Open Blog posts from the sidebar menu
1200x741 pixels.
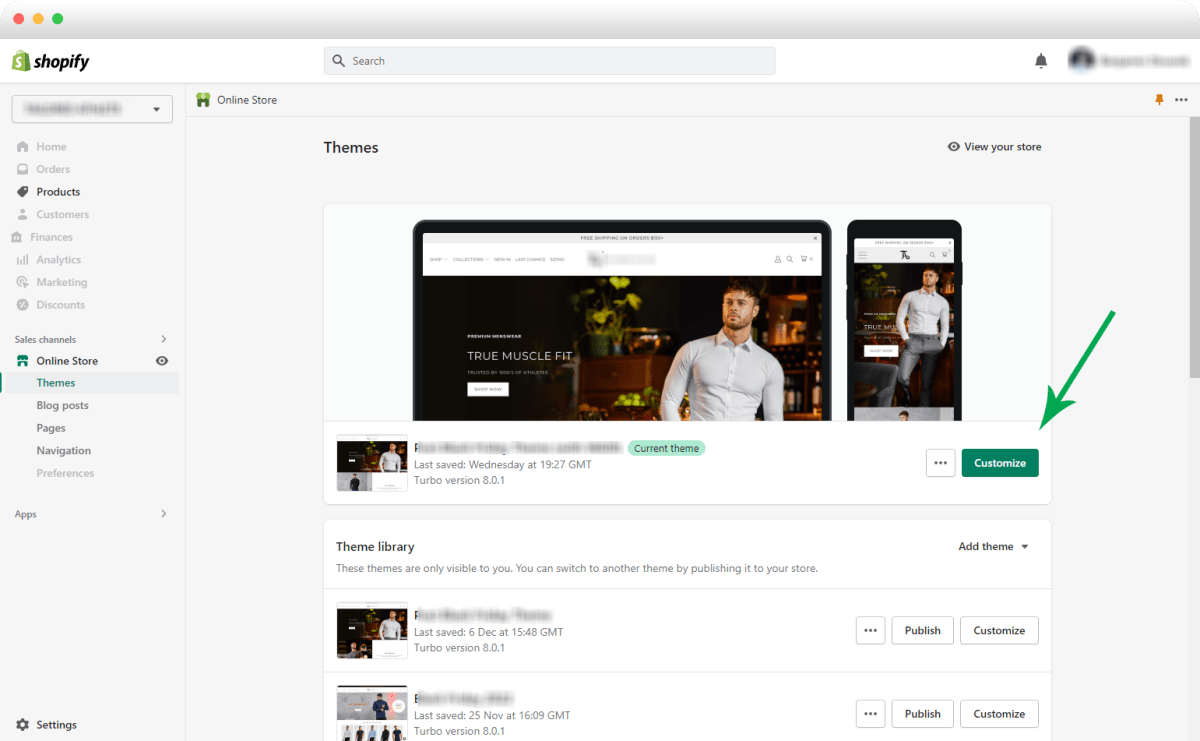click(x=60, y=405)
